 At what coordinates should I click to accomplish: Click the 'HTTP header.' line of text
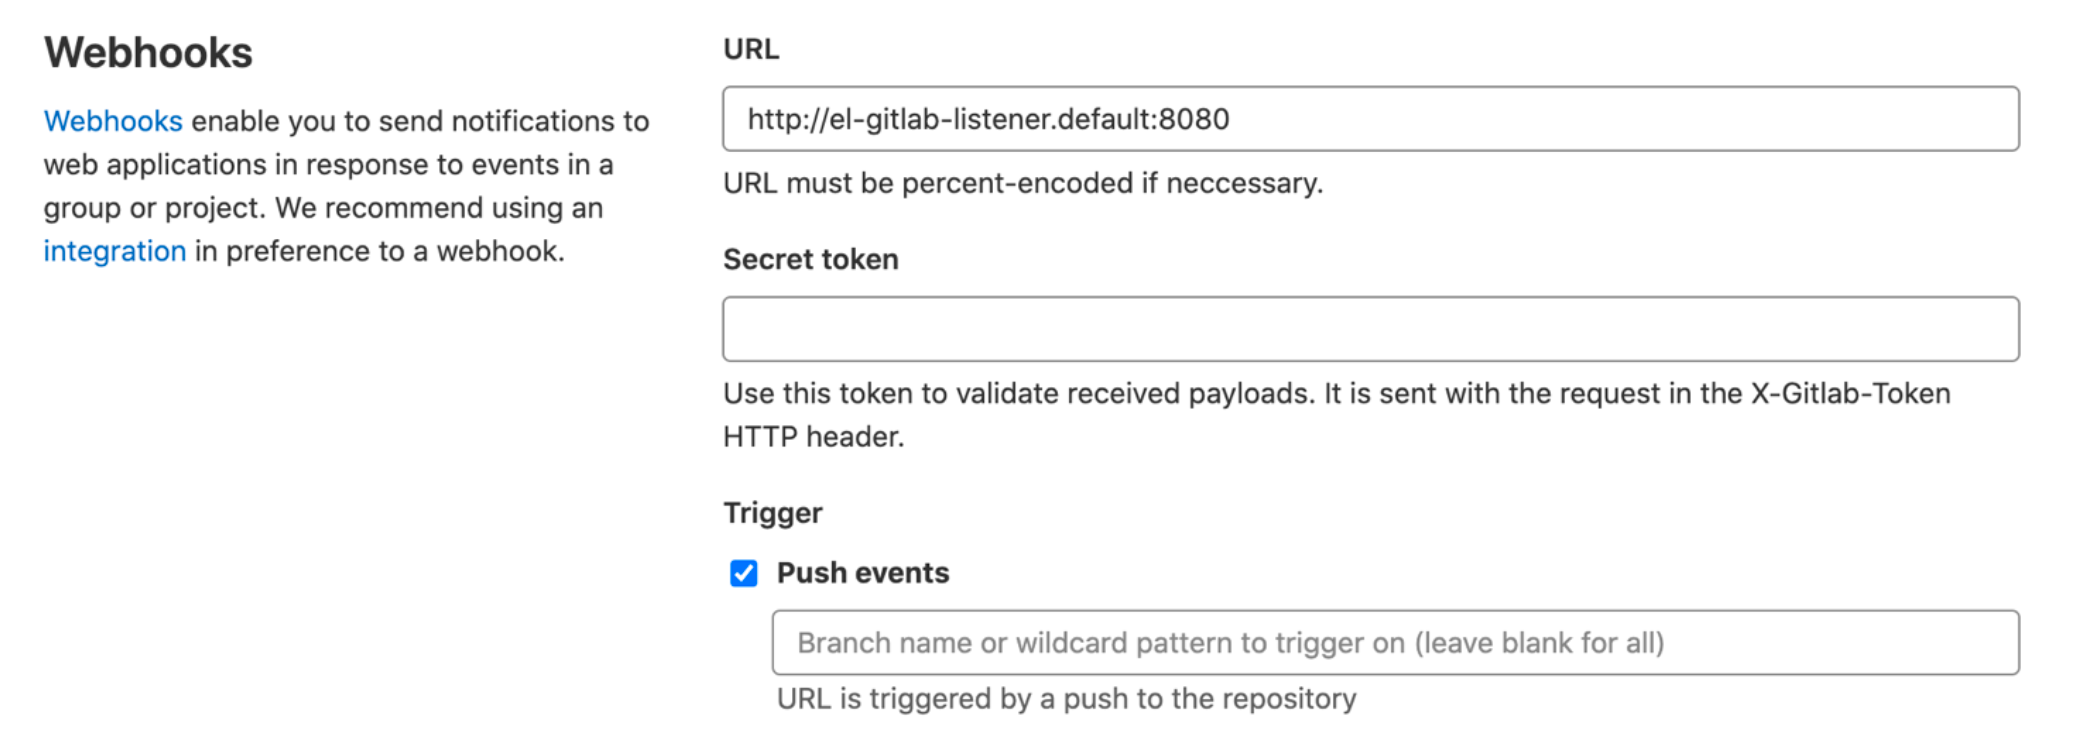pyautogui.click(x=813, y=437)
